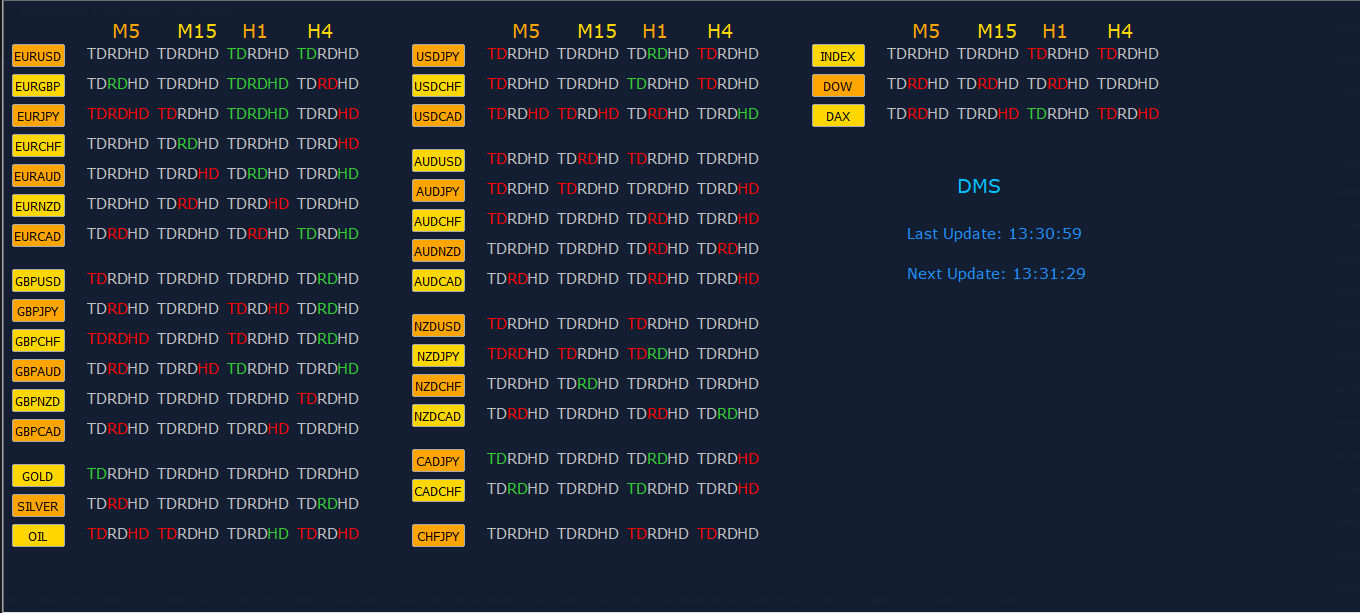Click H4 column header above INDEX row
The height and width of the screenshot is (613, 1360).
1120,31
